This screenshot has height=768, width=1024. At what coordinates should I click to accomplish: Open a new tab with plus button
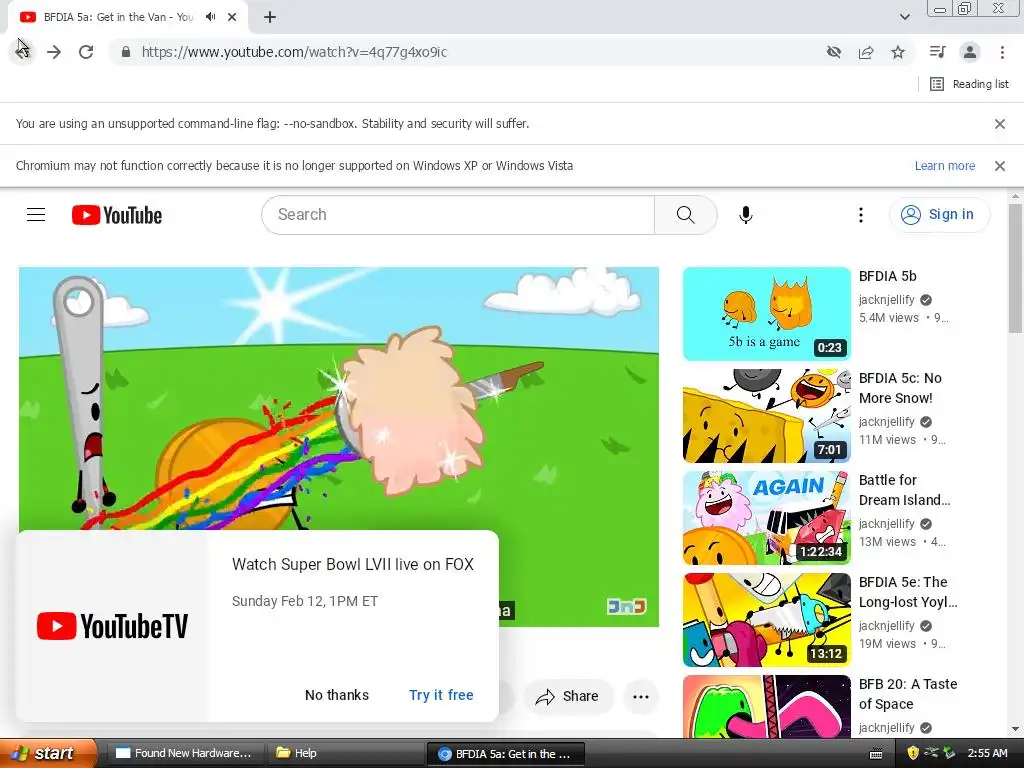click(270, 17)
